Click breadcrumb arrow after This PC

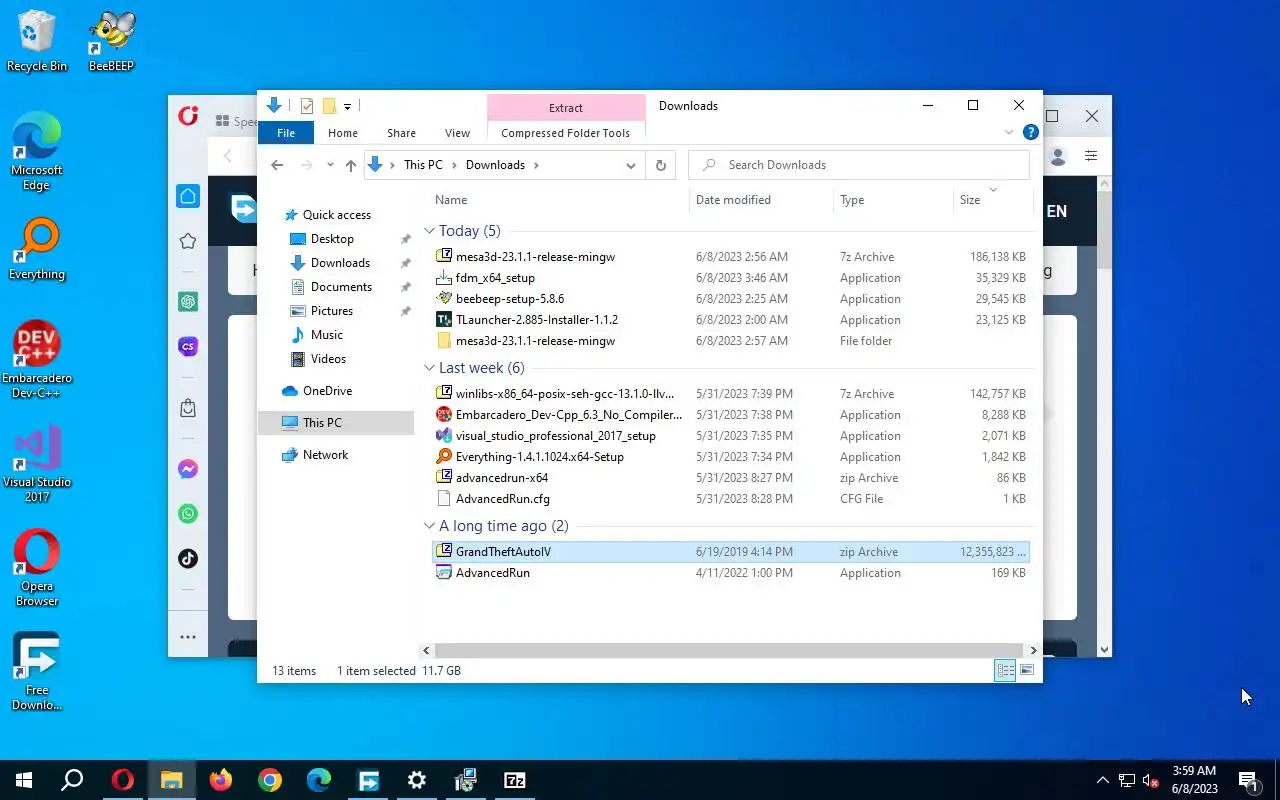(454, 165)
